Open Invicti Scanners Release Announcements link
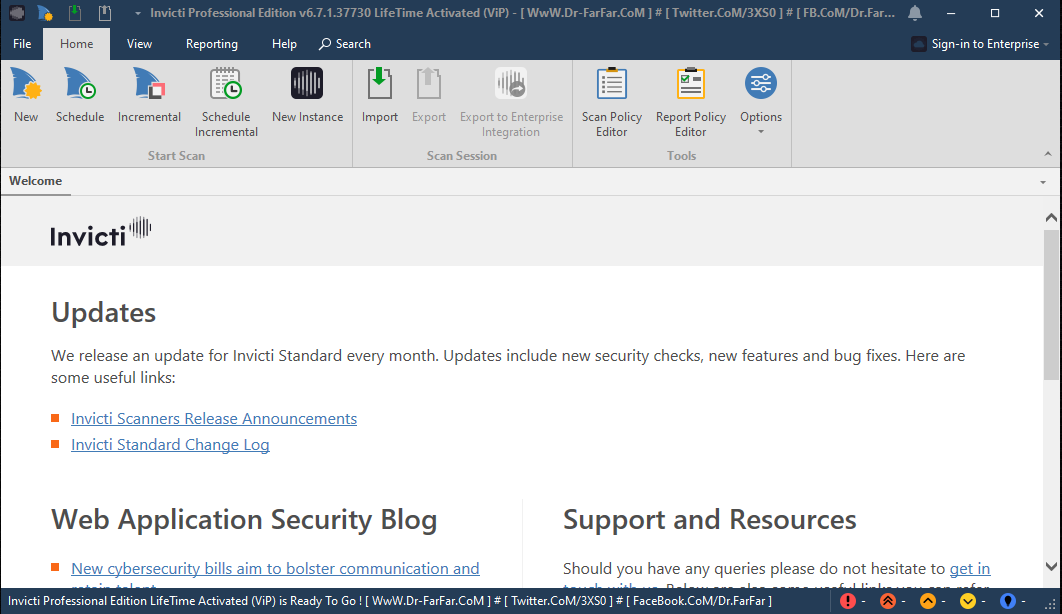The width and height of the screenshot is (1062, 614). point(214,418)
